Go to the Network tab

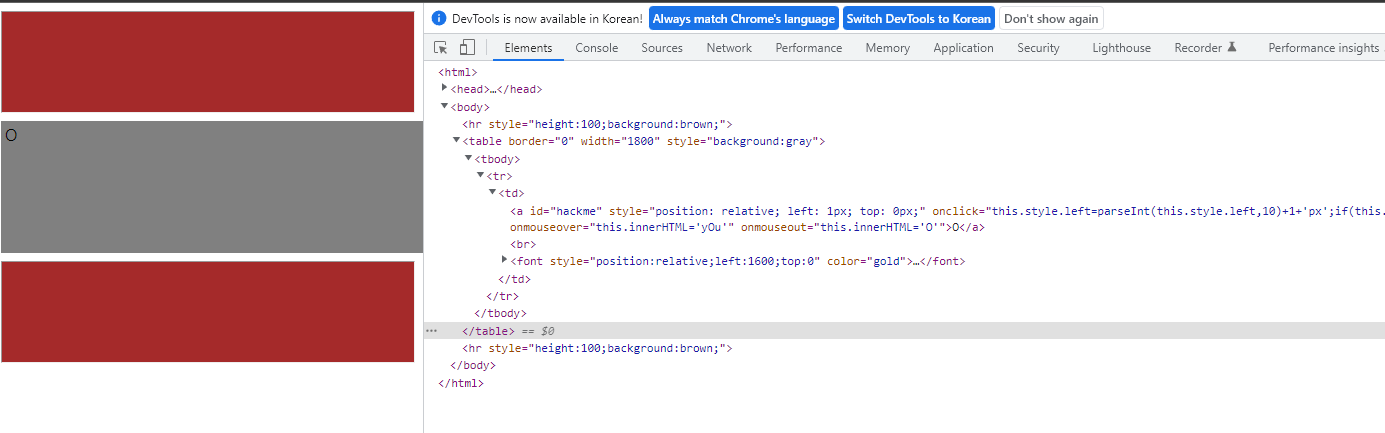[729, 48]
